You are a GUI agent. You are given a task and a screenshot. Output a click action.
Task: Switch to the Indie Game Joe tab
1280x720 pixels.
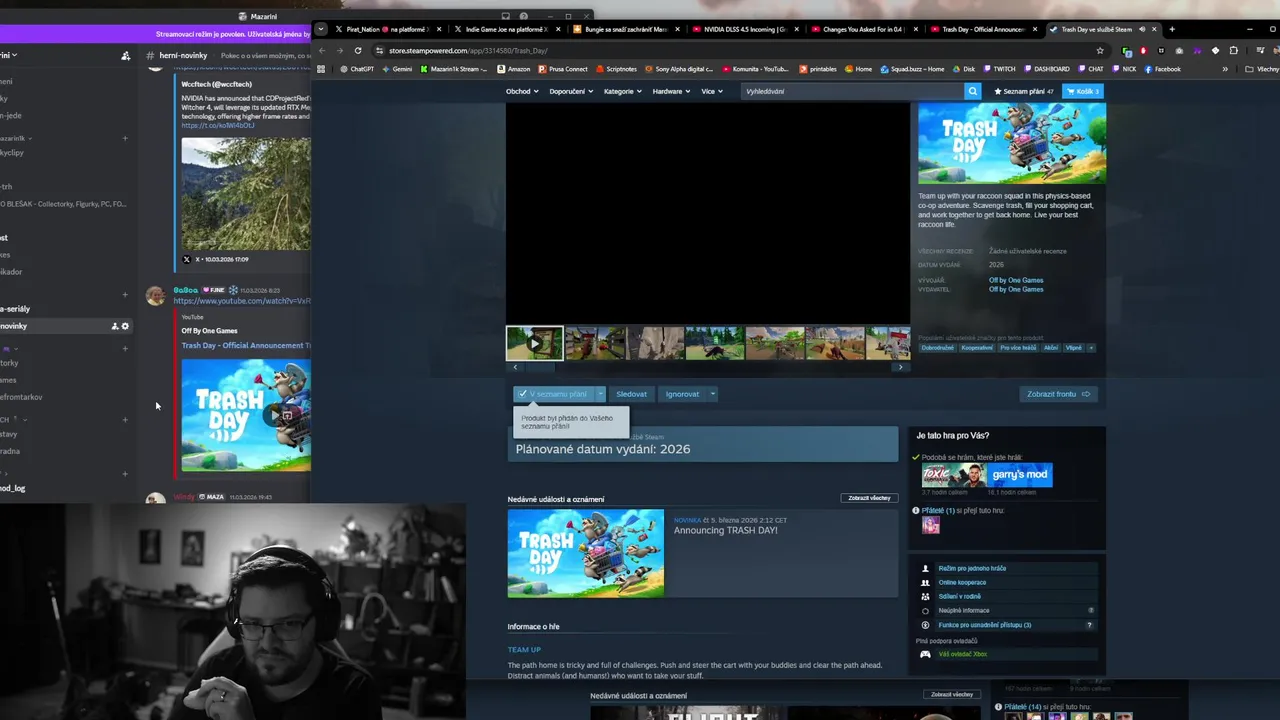pos(507,29)
